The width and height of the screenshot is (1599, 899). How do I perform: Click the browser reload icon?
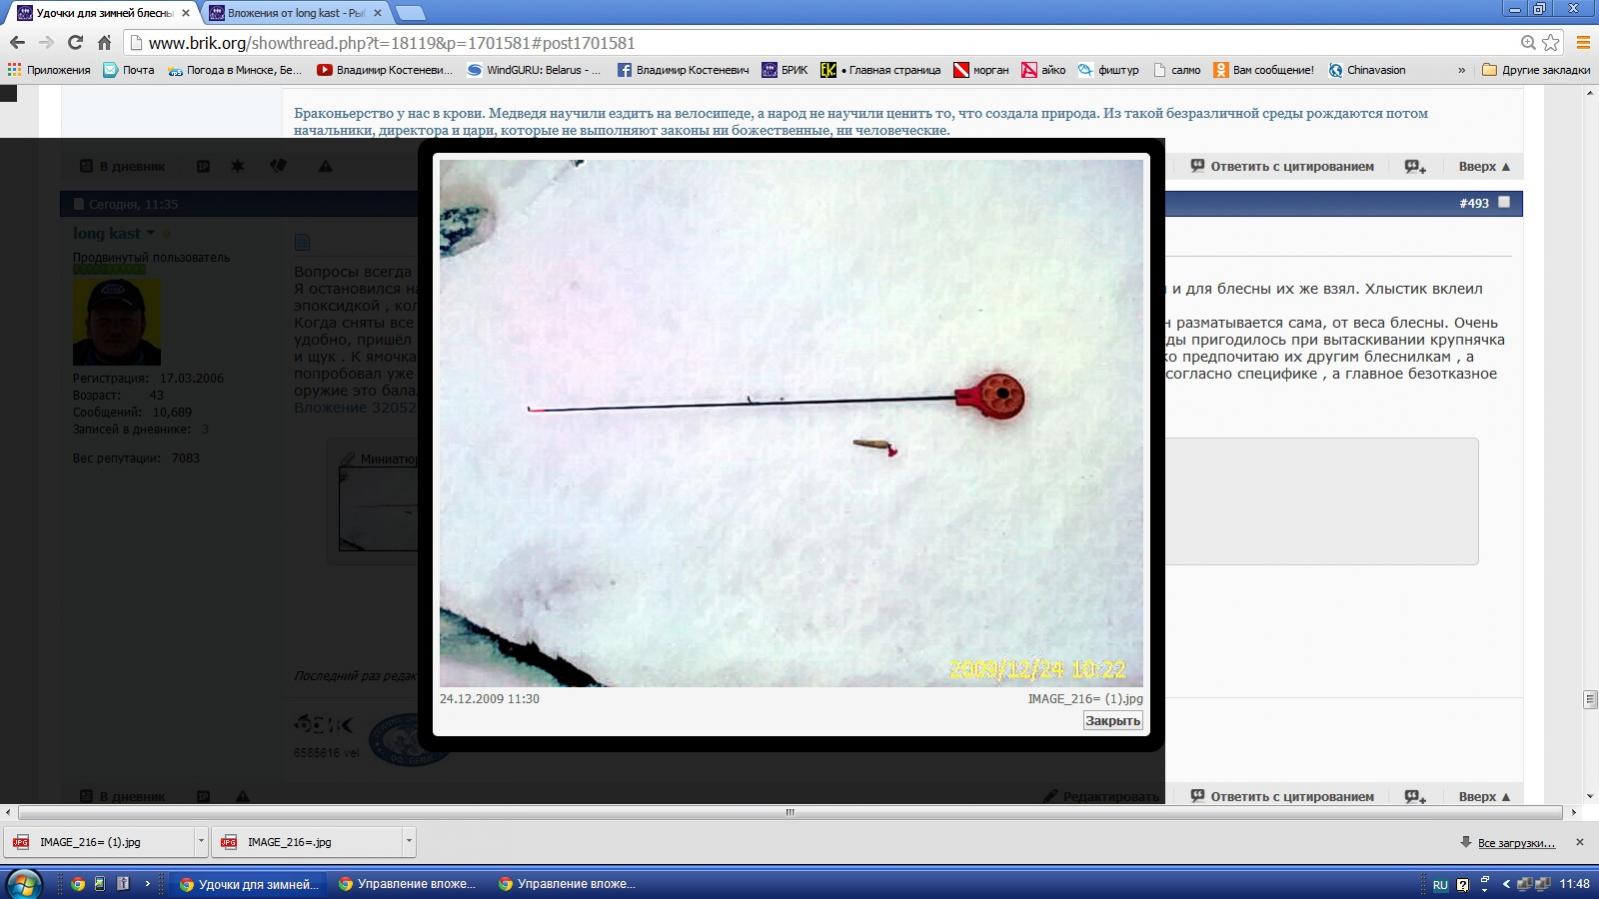pos(75,42)
